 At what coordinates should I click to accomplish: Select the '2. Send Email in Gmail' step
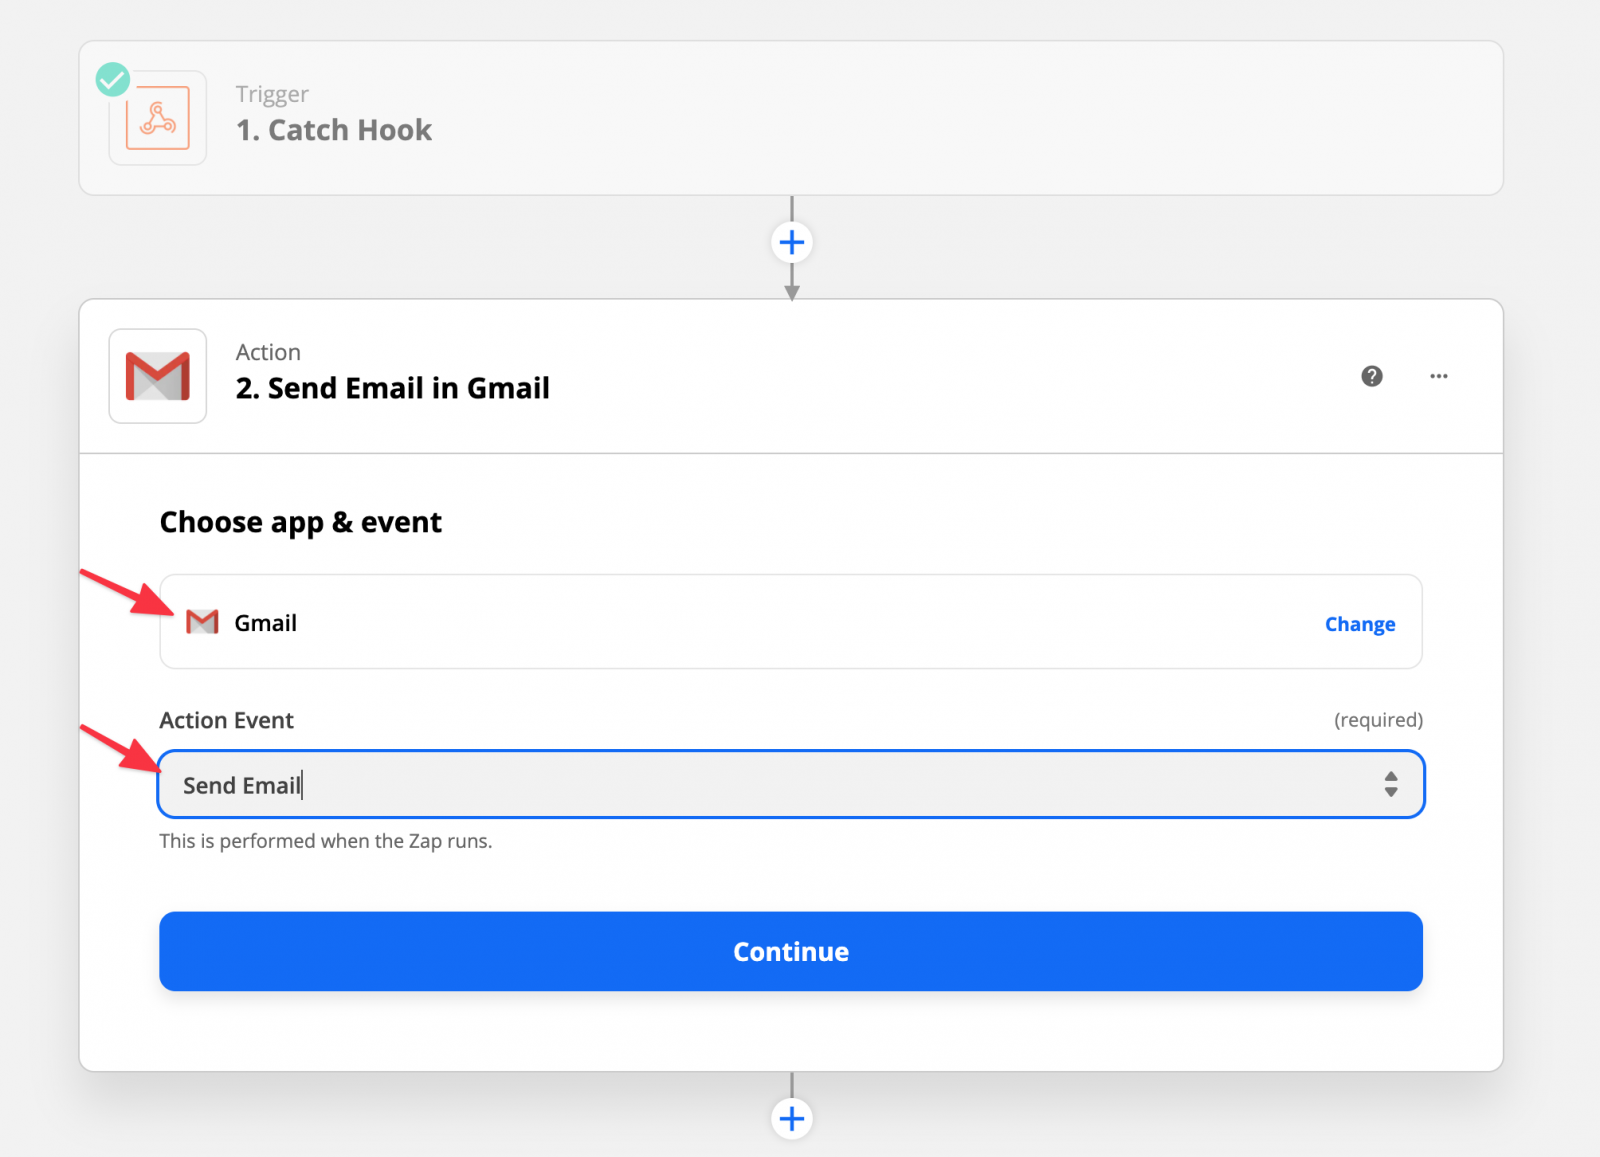(392, 388)
